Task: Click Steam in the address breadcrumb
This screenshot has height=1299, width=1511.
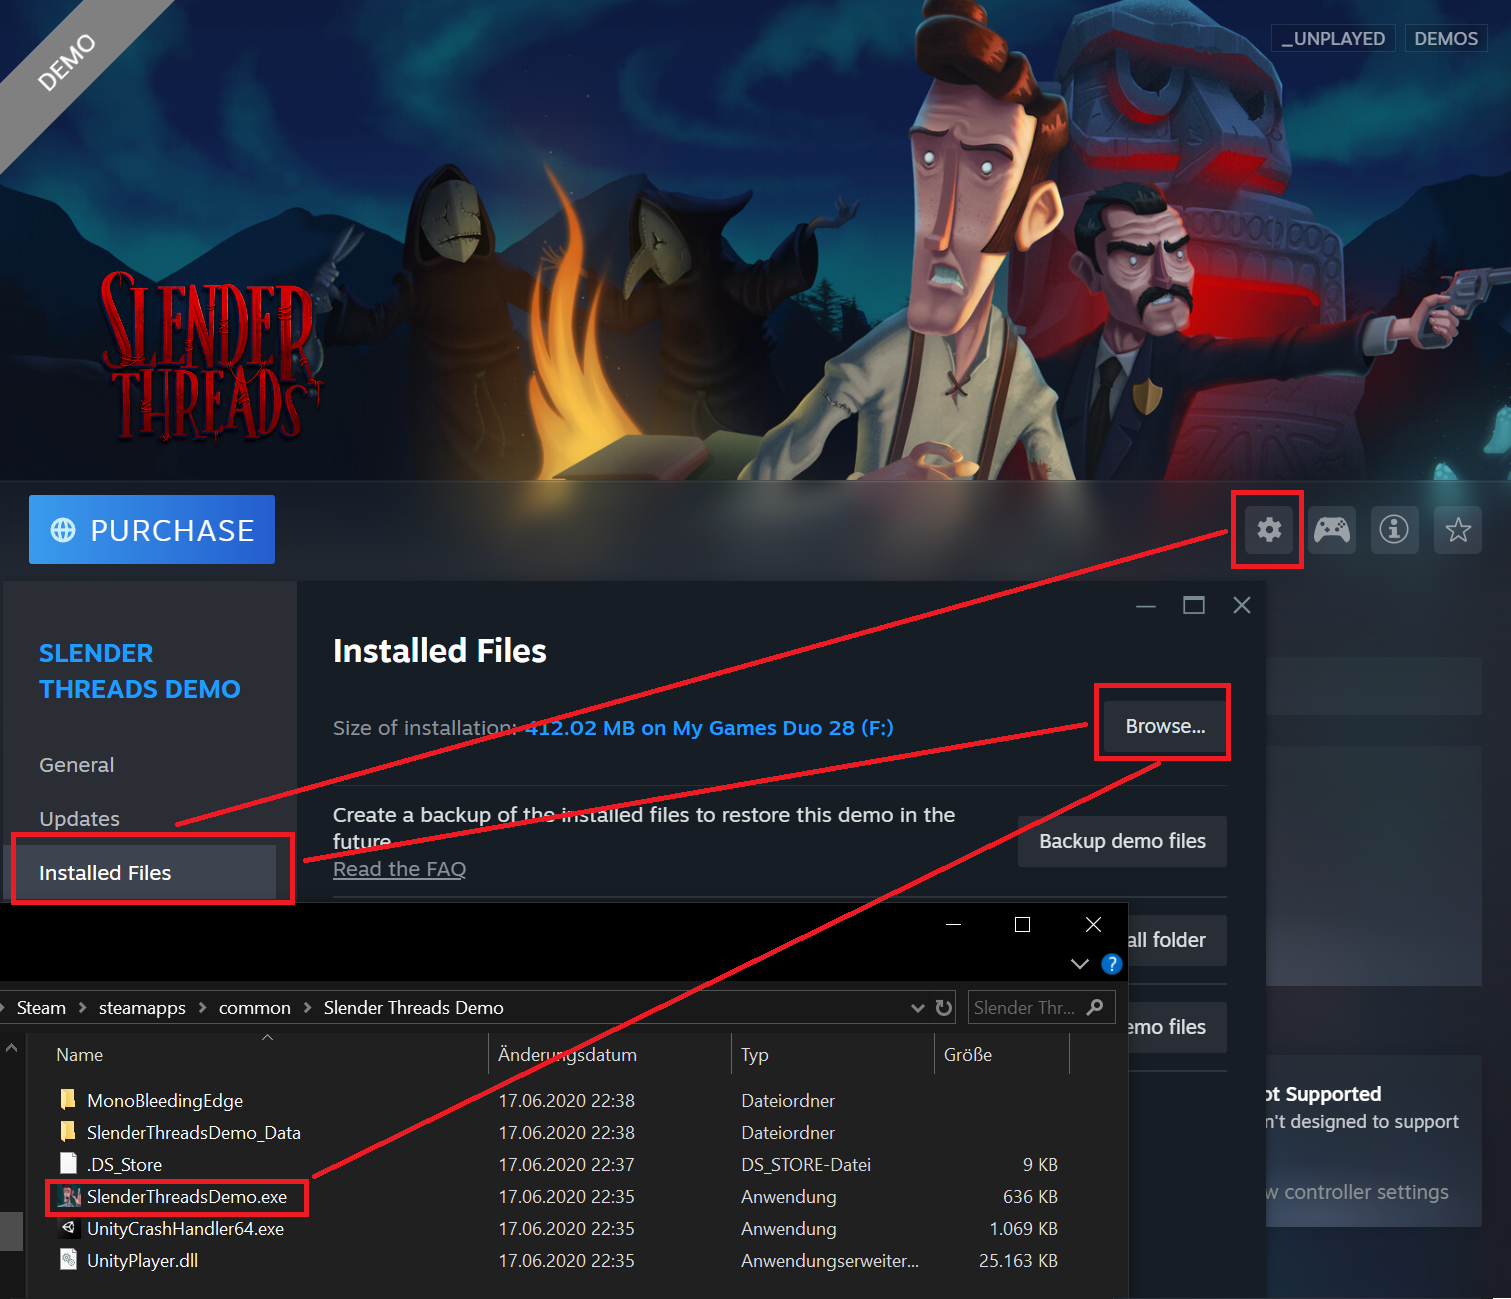Action: coord(41,1008)
